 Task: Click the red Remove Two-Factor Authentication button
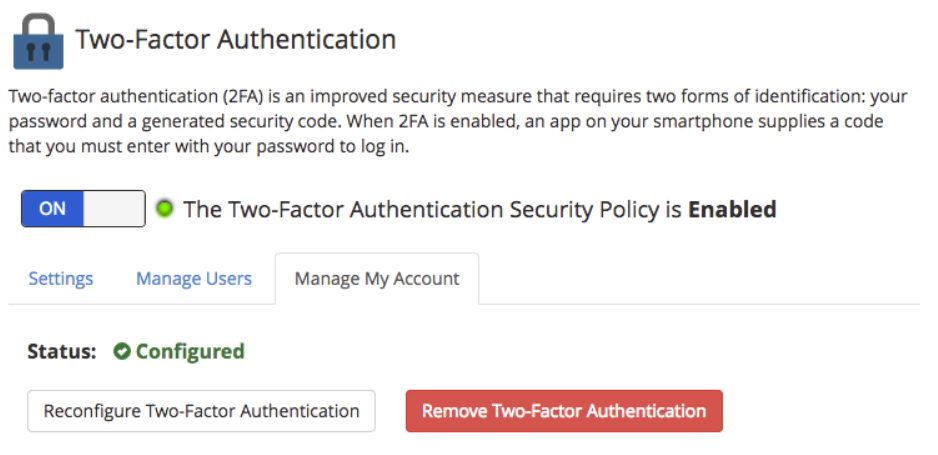564,411
